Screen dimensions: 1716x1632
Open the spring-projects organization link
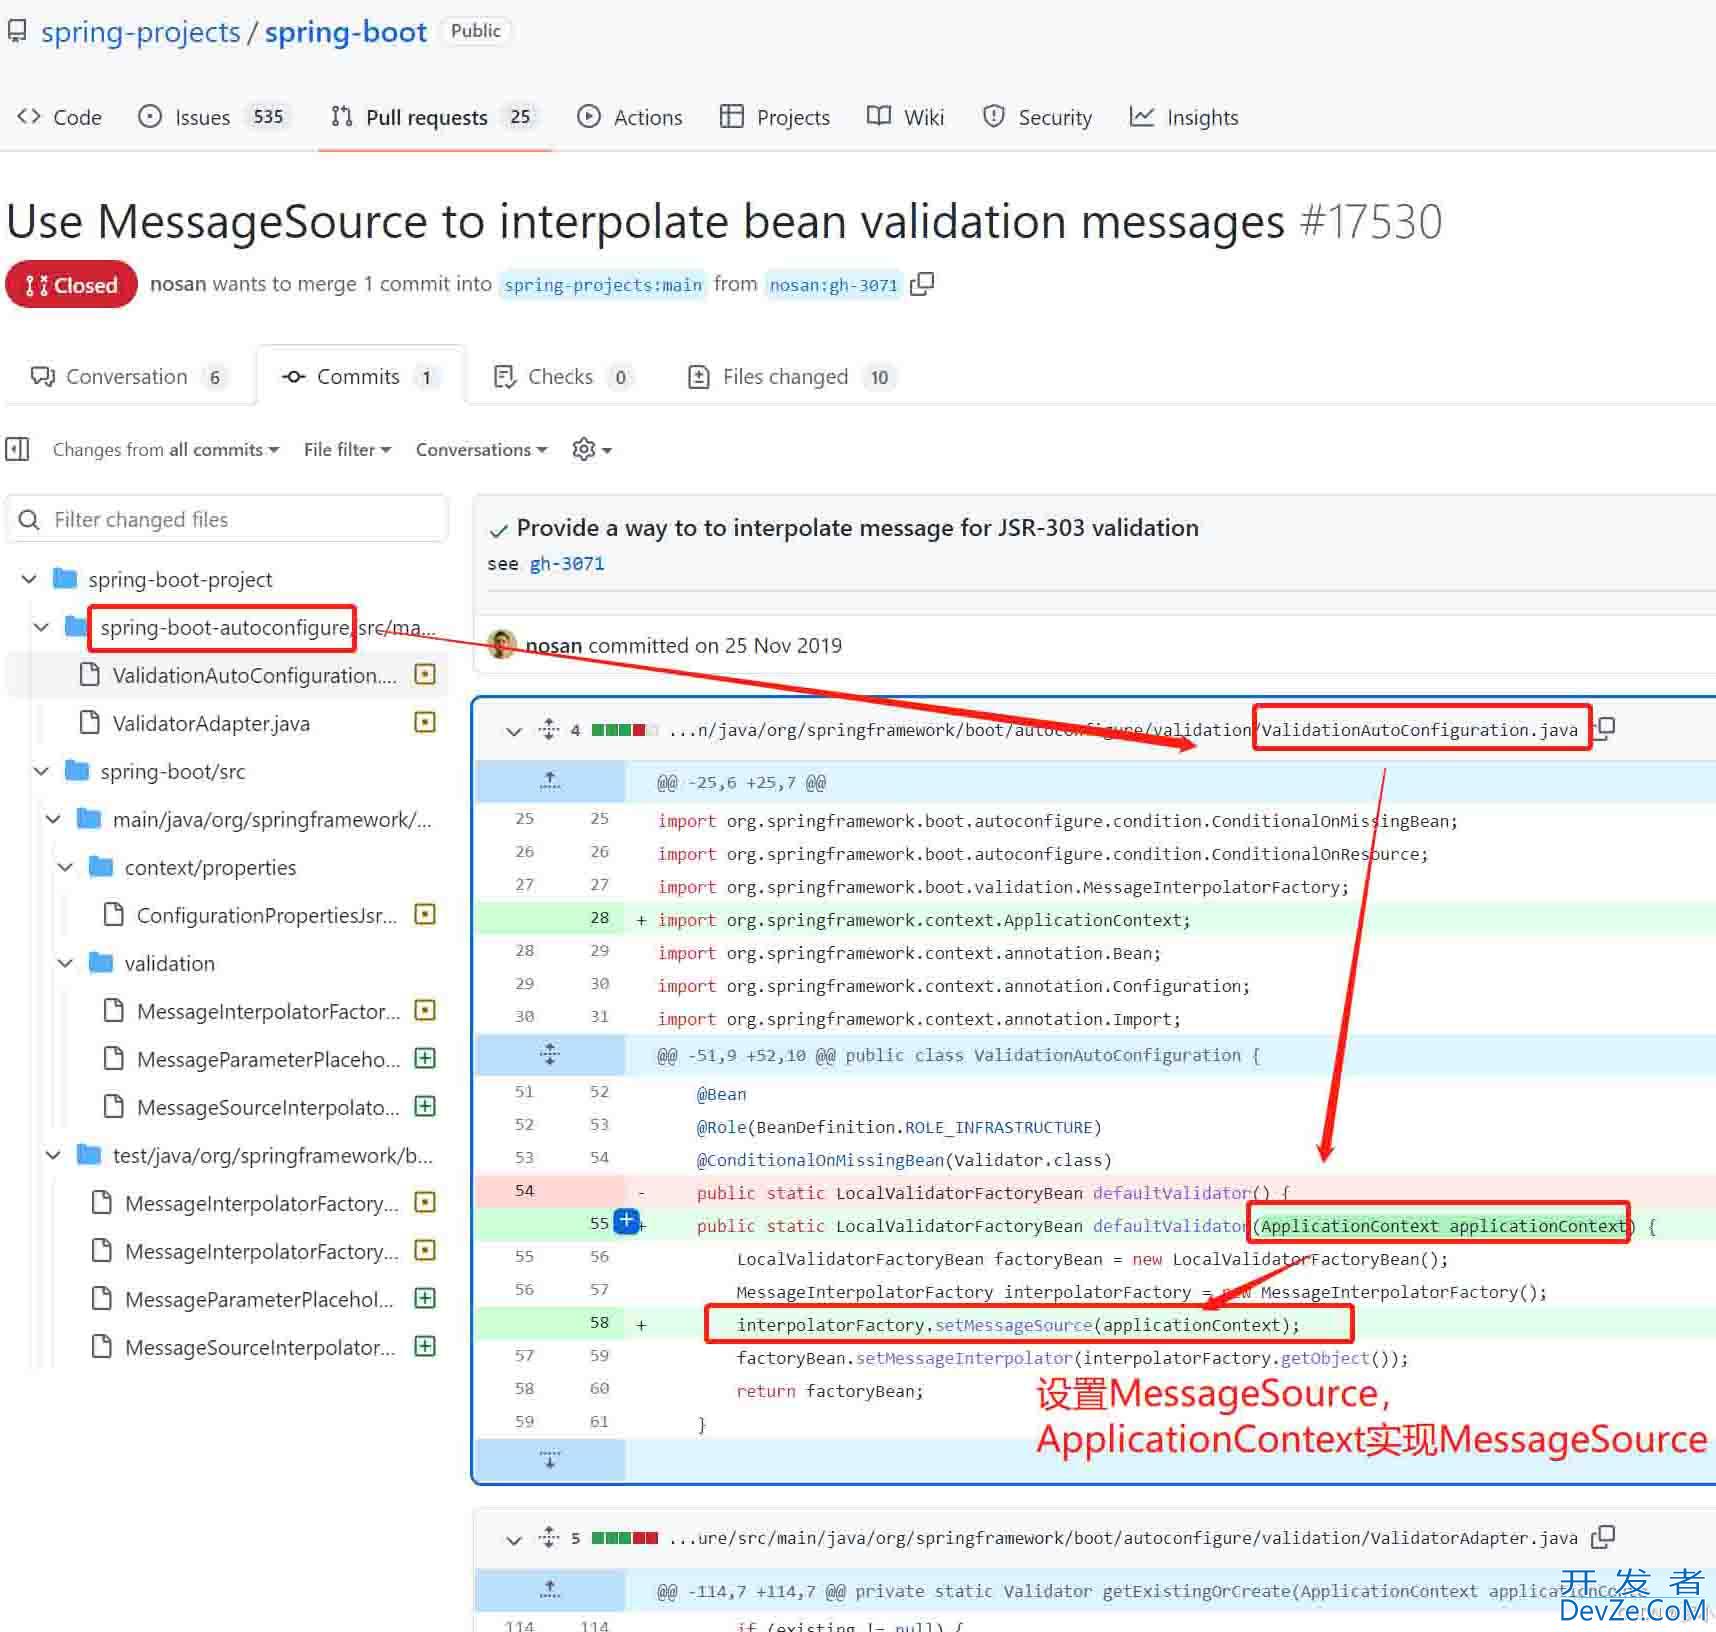pyautogui.click(x=141, y=32)
